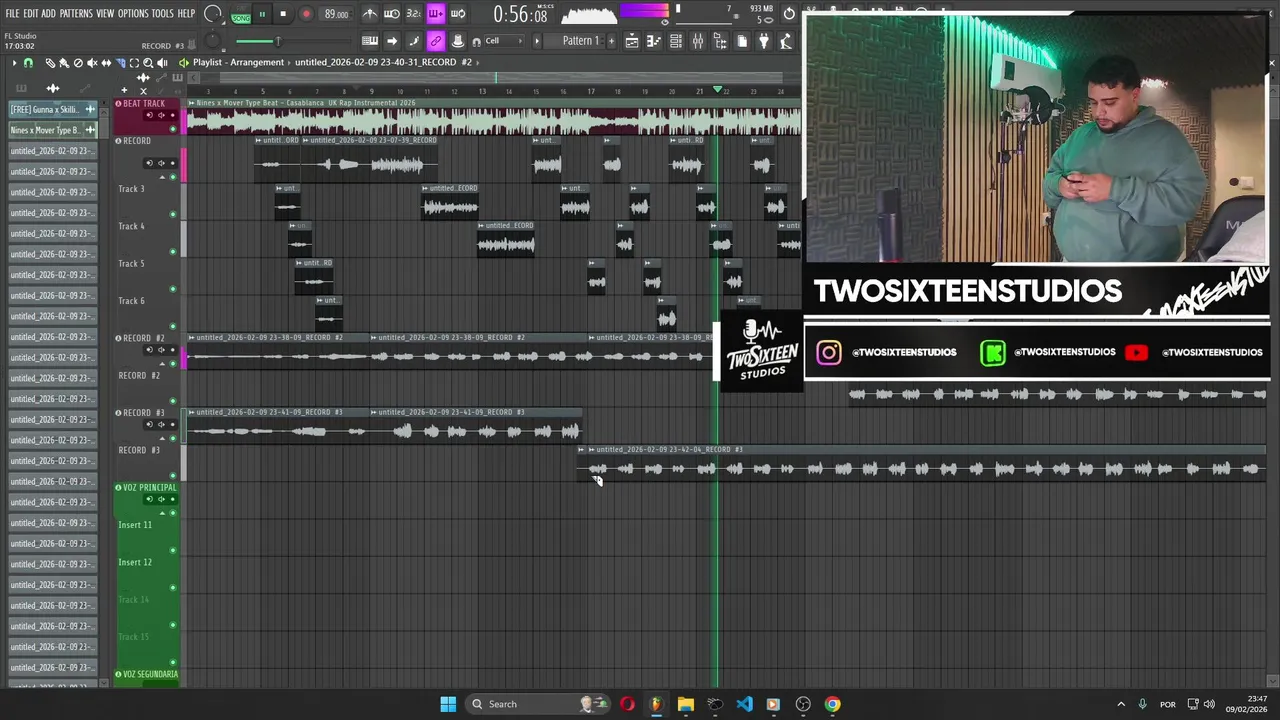Toggle the 3-2-1 countdown before recording
The image size is (1280, 720).
[x=414, y=14]
